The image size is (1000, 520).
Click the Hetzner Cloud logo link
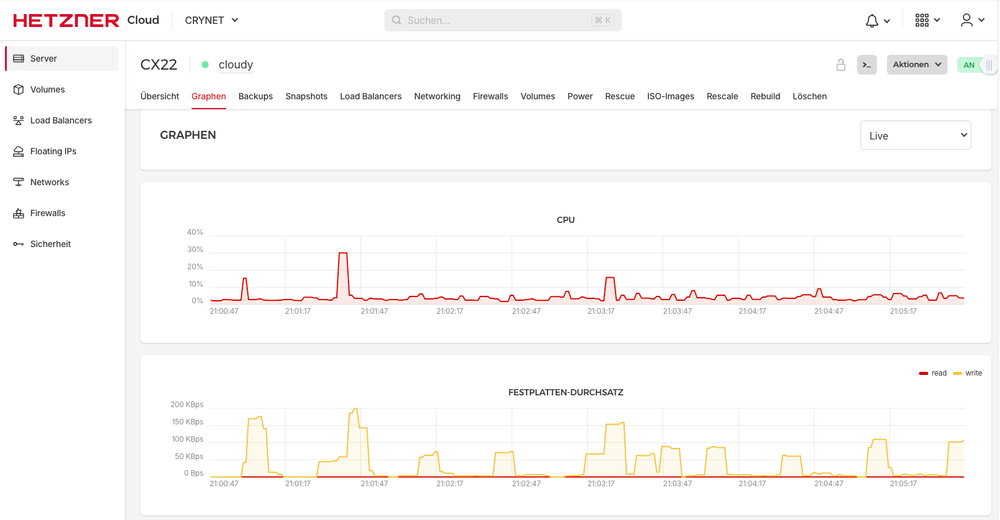point(86,20)
